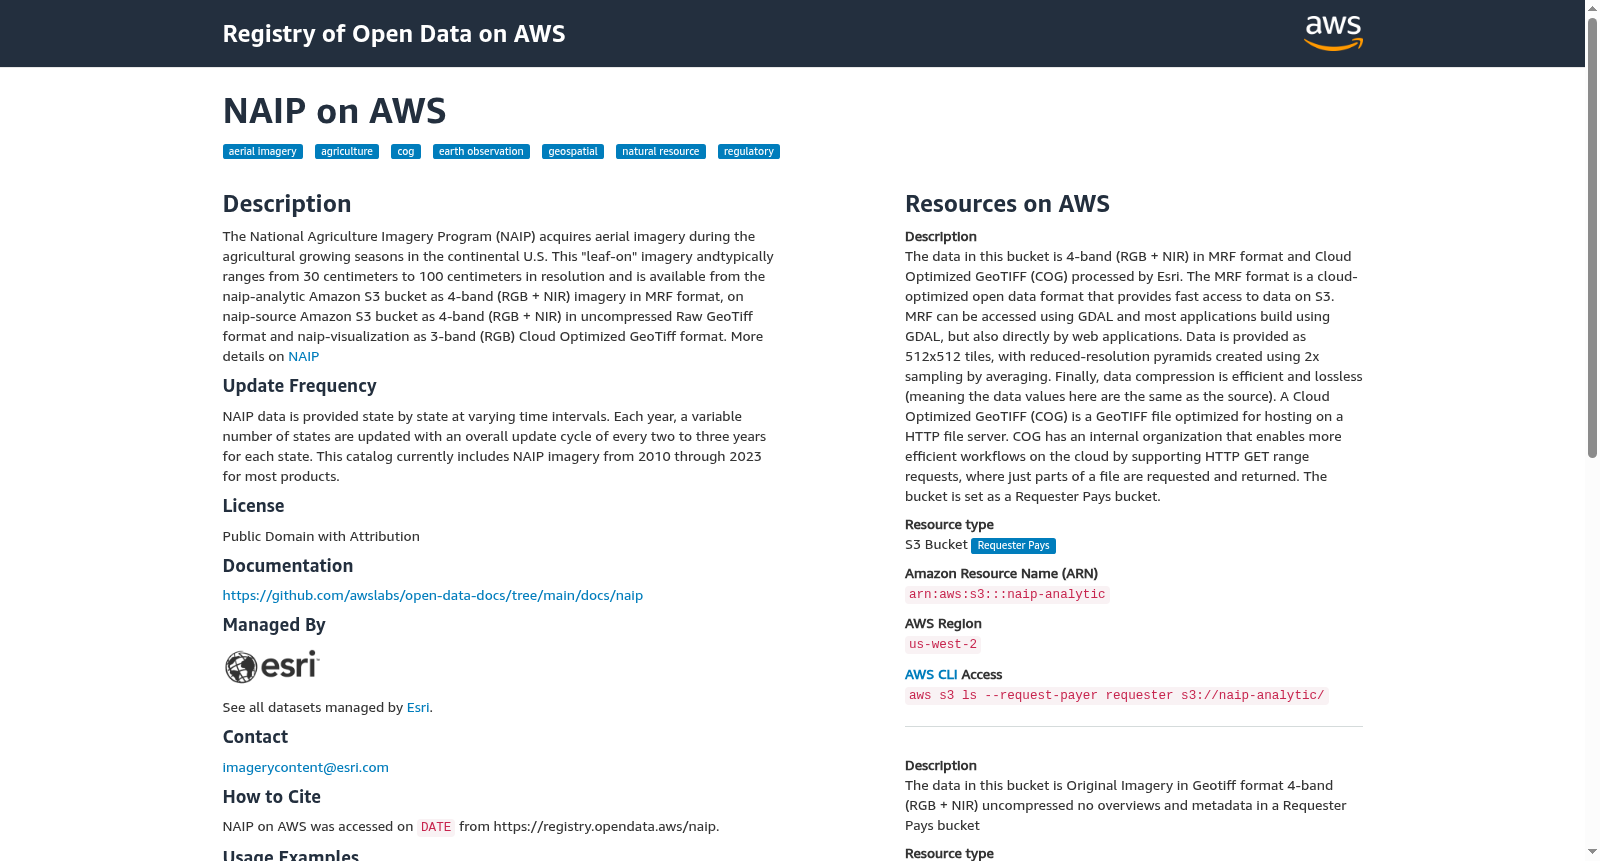This screenshot has height=861, width=1600.
Task: Click the 'NAIP on AWS' page title
Action: pos(334,111)
